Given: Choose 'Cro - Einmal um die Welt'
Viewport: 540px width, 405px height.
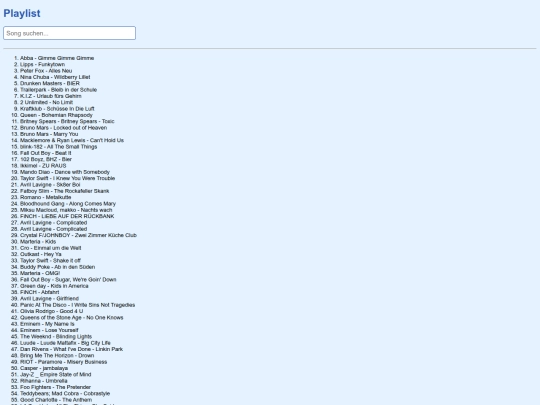Looking at the screenshot, I should point(51,248).
